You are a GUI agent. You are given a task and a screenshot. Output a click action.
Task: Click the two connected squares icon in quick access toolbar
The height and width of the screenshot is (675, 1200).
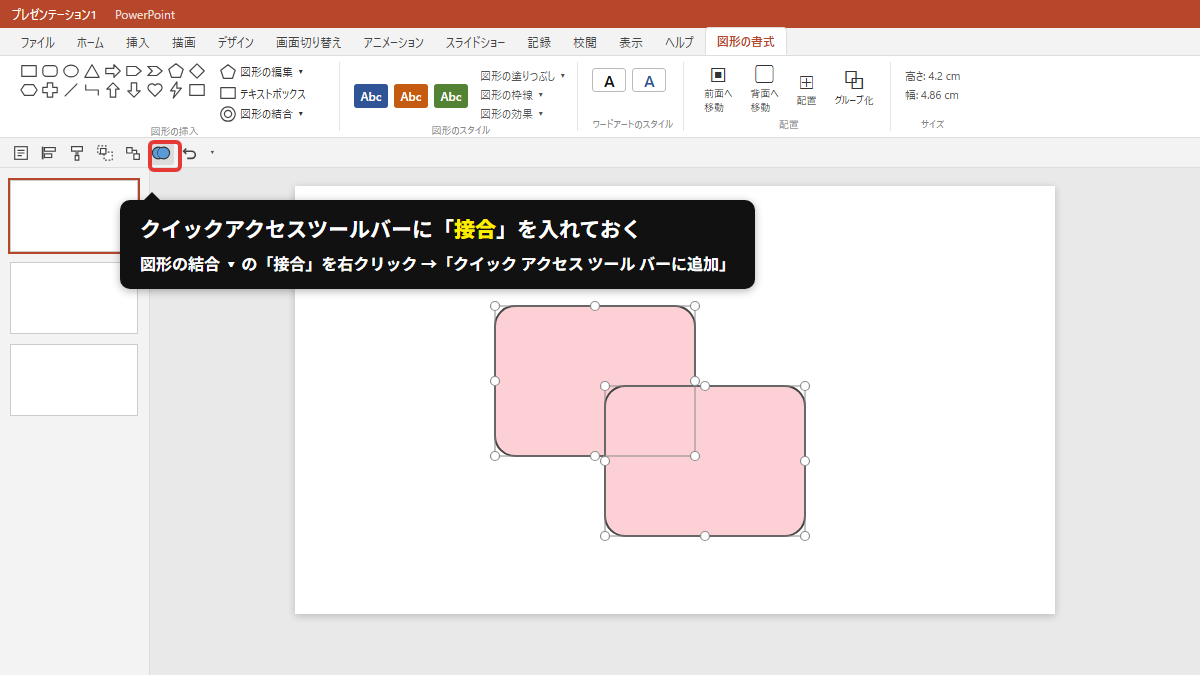tap(133, 153)
